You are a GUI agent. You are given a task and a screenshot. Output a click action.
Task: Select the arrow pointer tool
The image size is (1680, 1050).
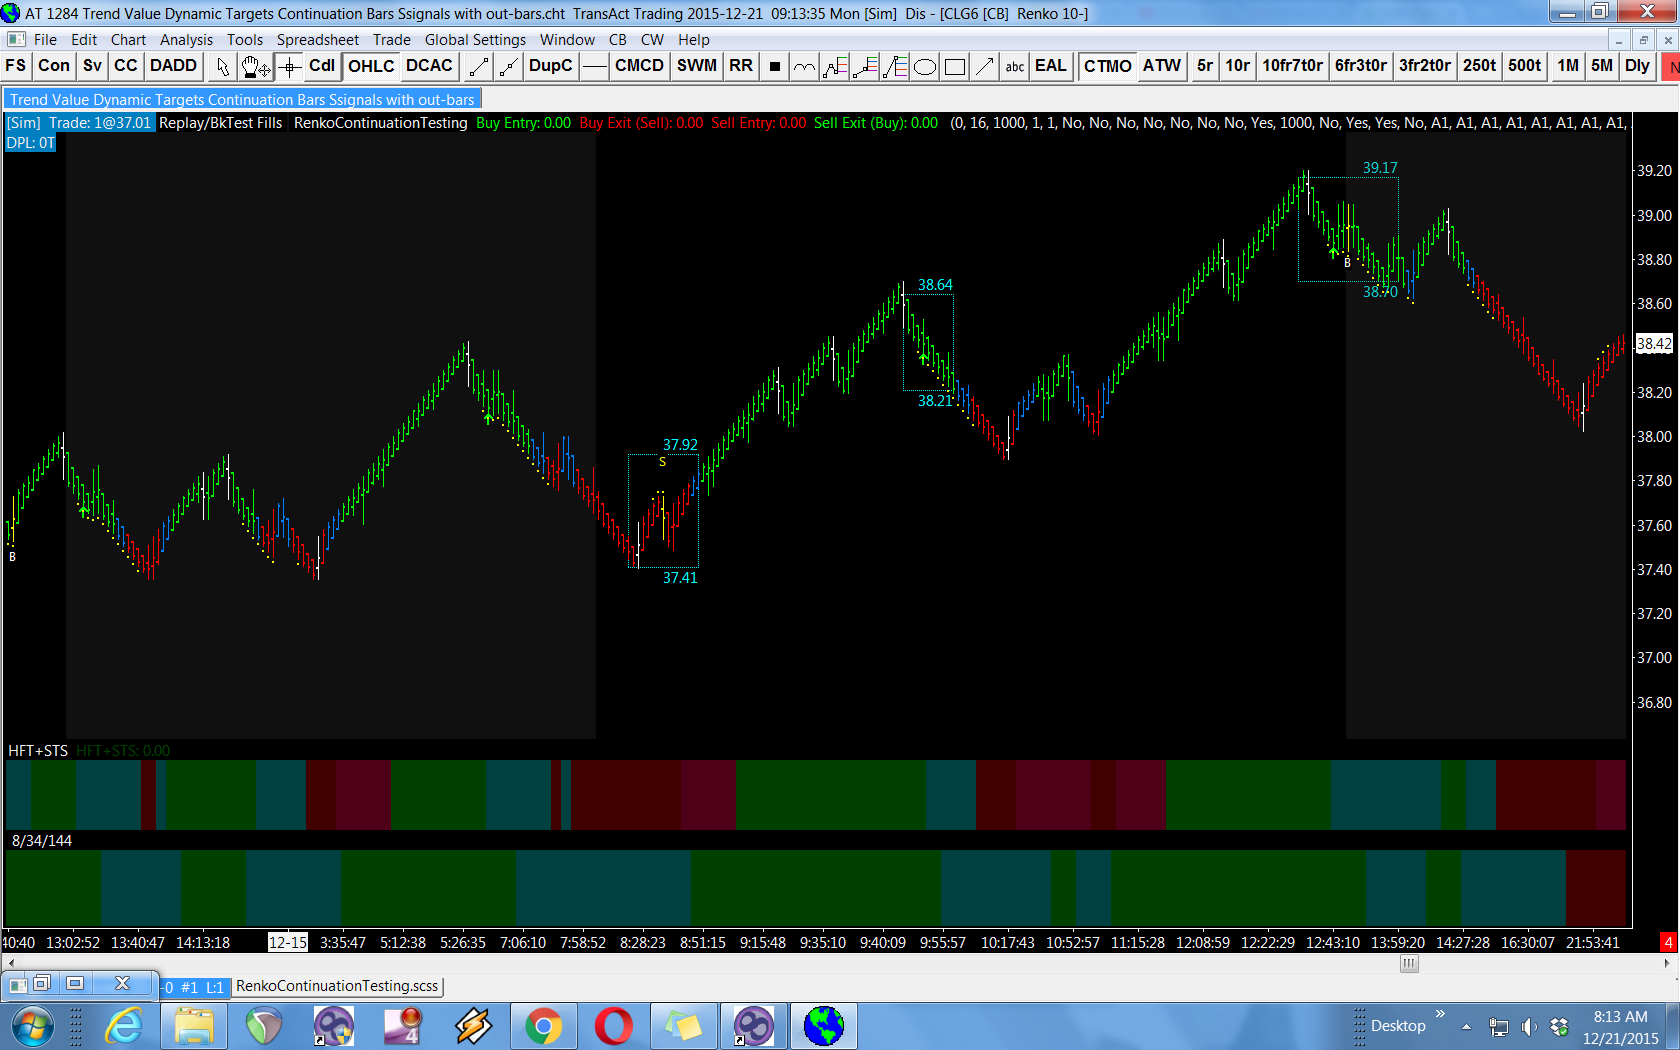pos(222,66)
